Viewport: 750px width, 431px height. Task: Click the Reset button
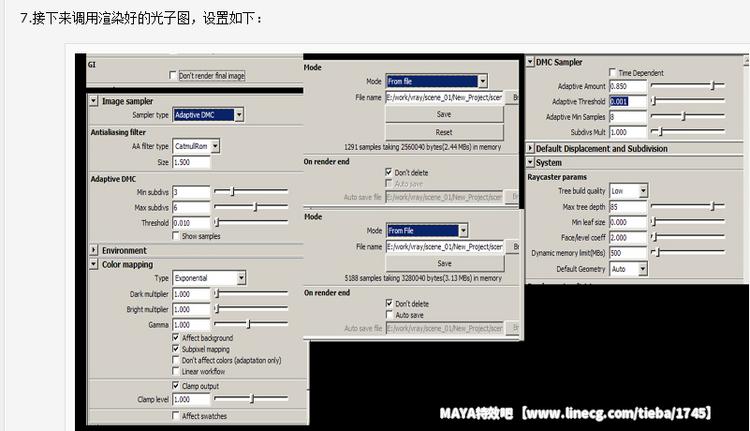click(444, 132)
